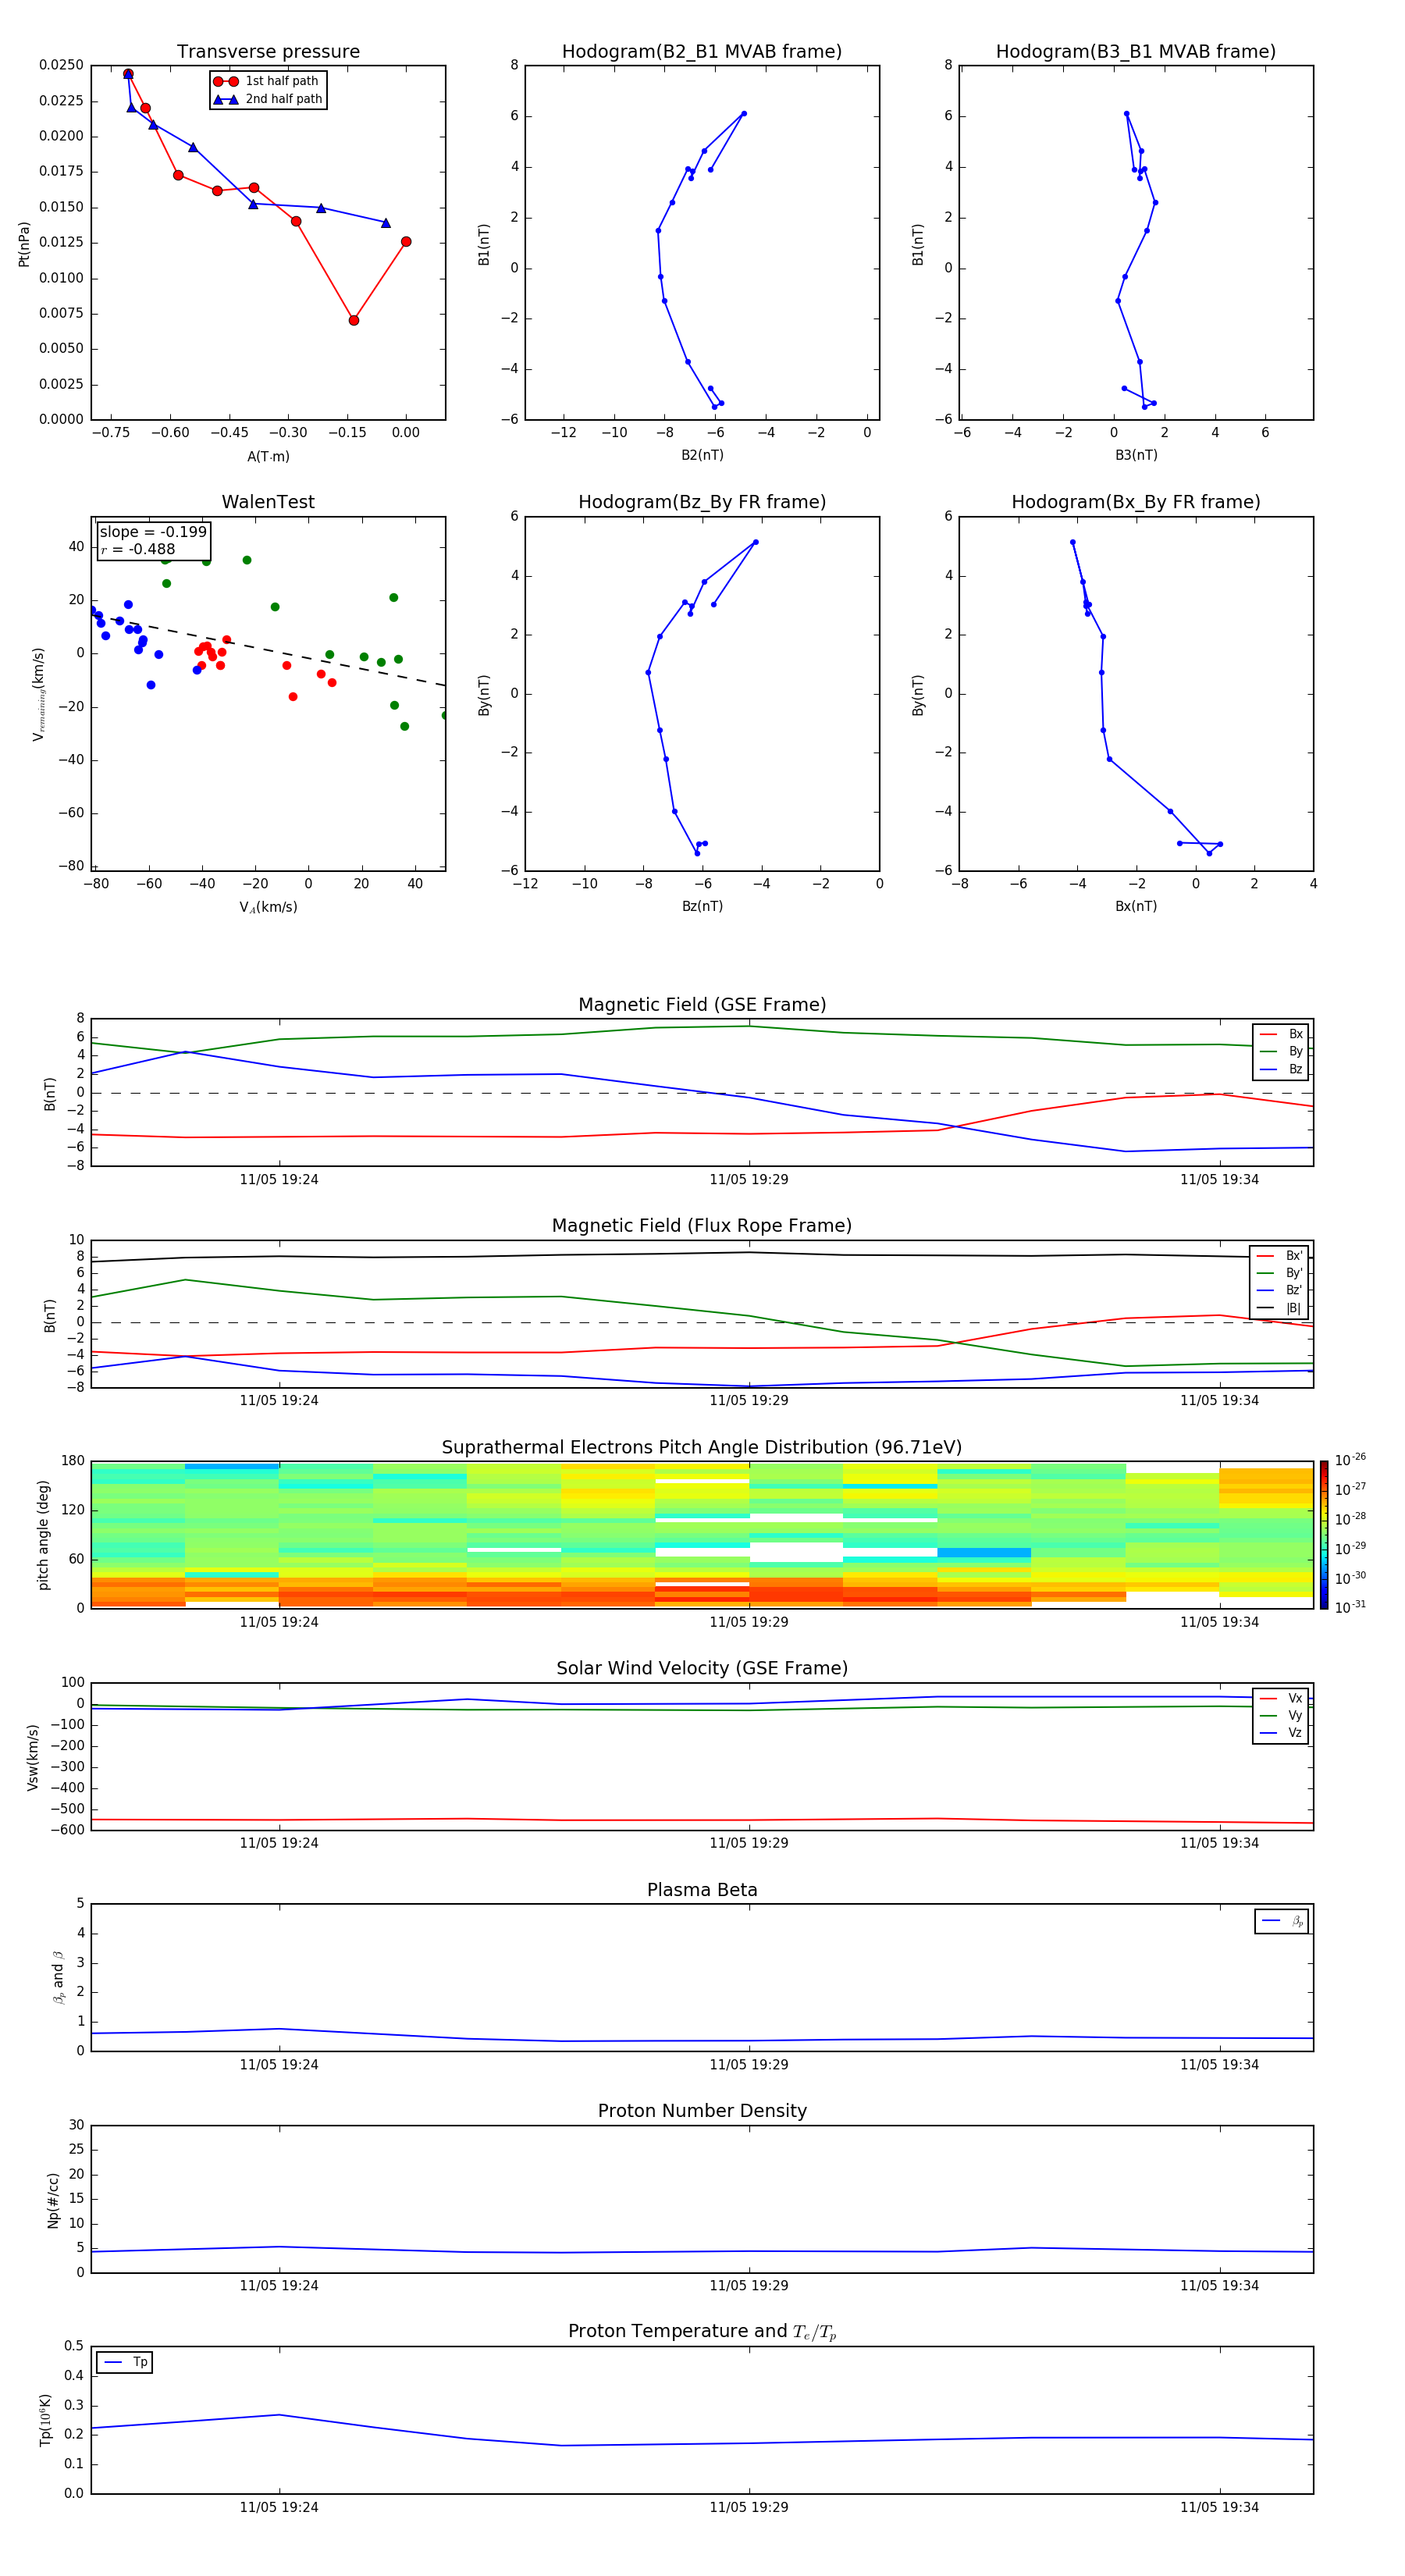The width and height of the screenshot is (1405, 2576).
Task: Click the 'Vsw(km/s)' axis label
Action: tap(33, 1757)
